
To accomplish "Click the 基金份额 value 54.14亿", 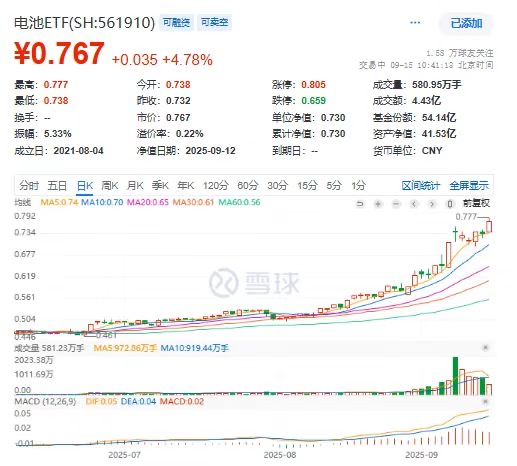I will 439,118.
